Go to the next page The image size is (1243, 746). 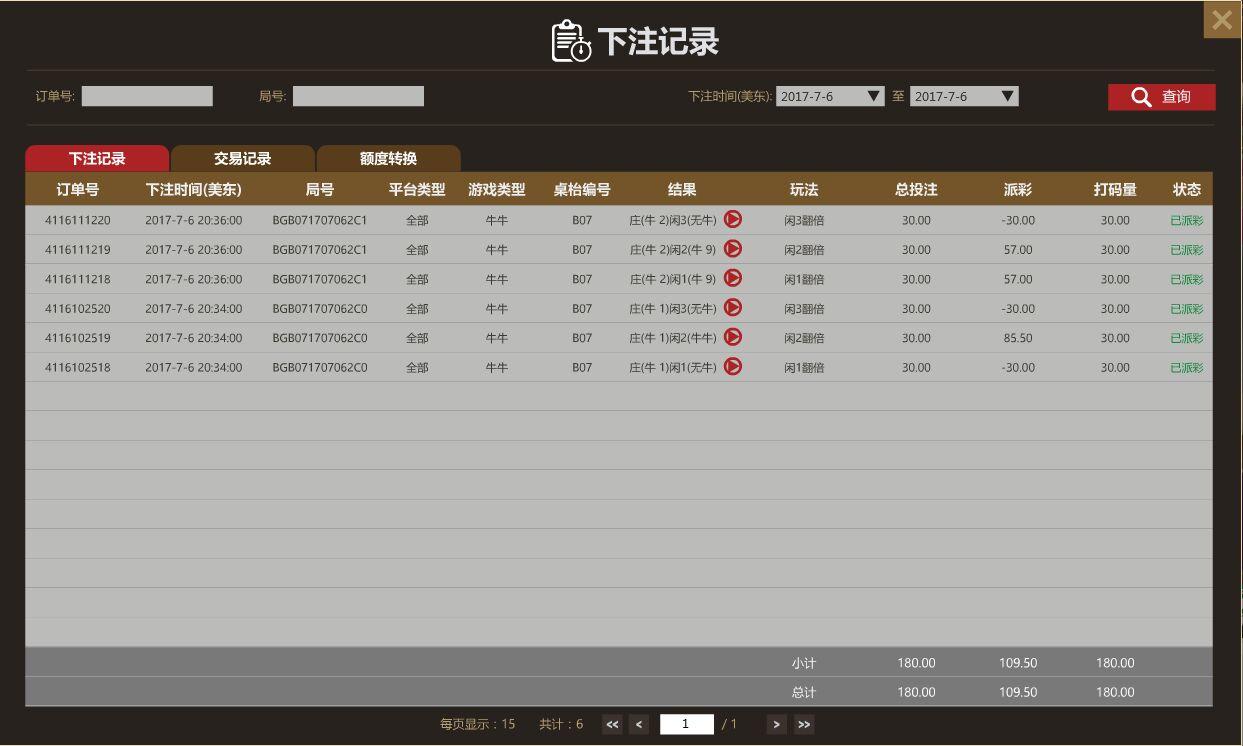776,725
